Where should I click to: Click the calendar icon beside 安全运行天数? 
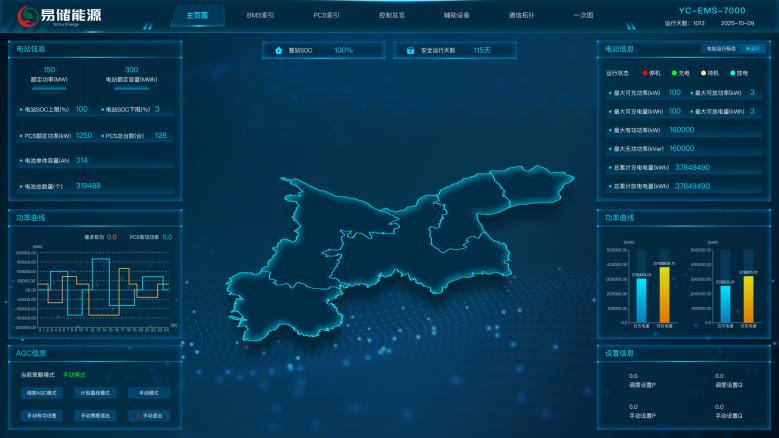click(x=410, y=51)
